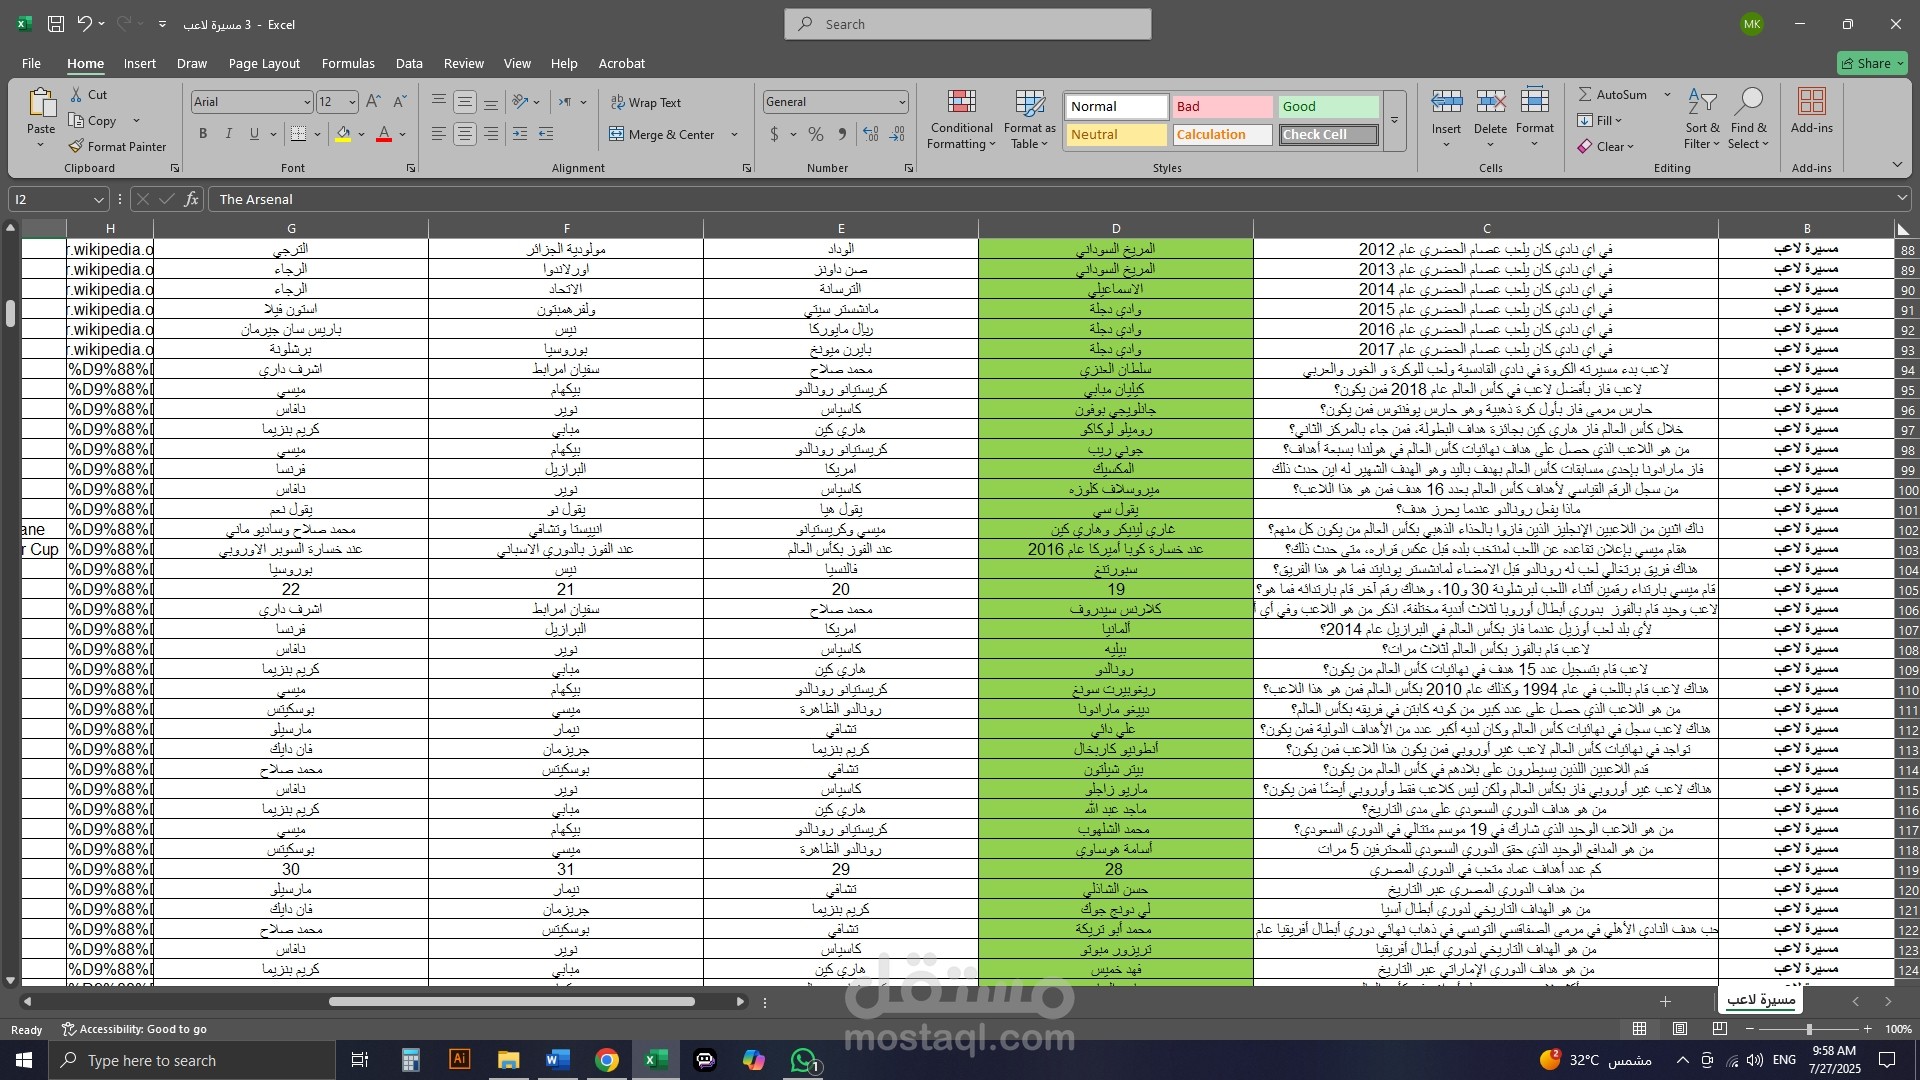Viewport: 1920px width, 1080px height.
Task: Switch to the Formulas tab
Action: coord(348,63)
